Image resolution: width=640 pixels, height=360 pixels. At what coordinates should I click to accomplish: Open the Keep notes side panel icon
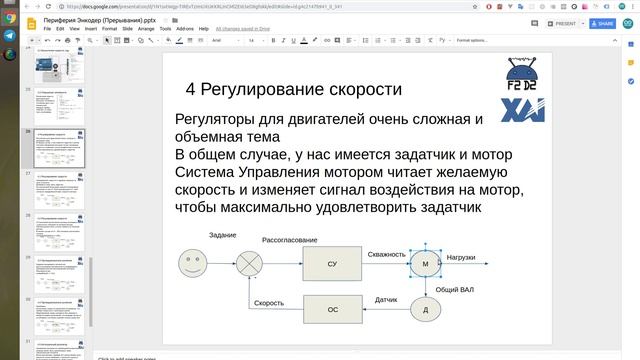click(631, 63)
